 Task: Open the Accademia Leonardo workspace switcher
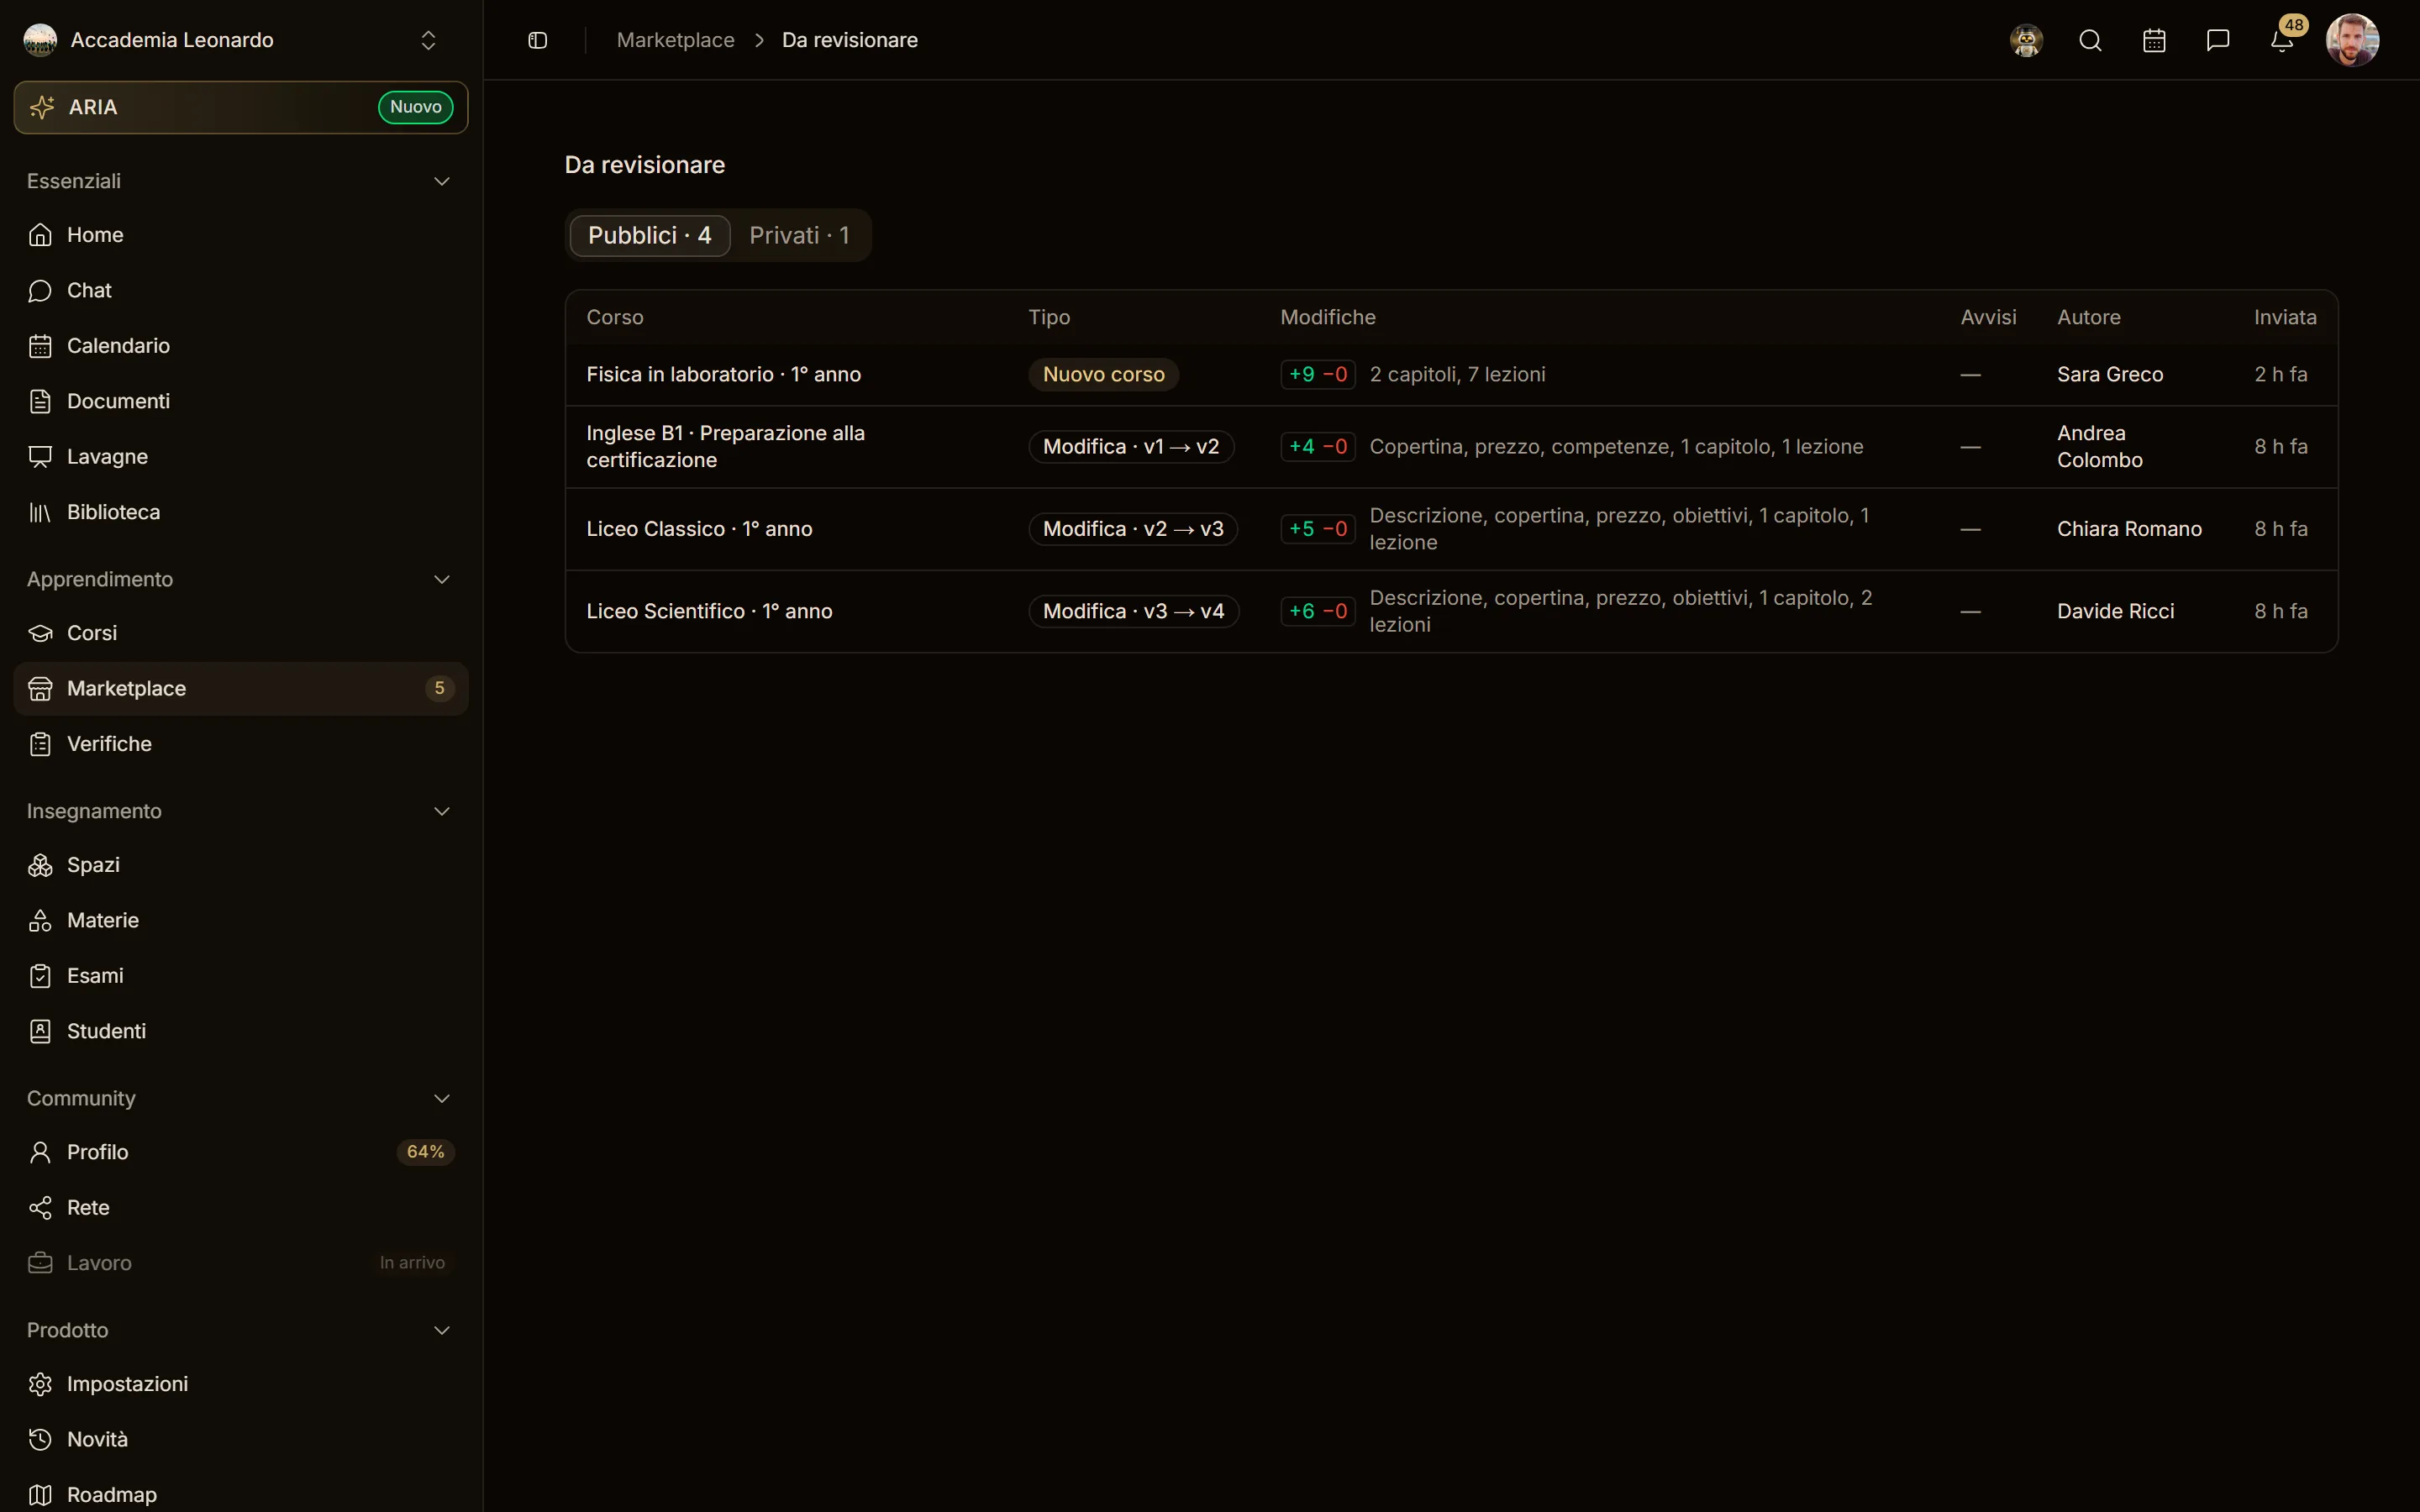coord(241,40)
